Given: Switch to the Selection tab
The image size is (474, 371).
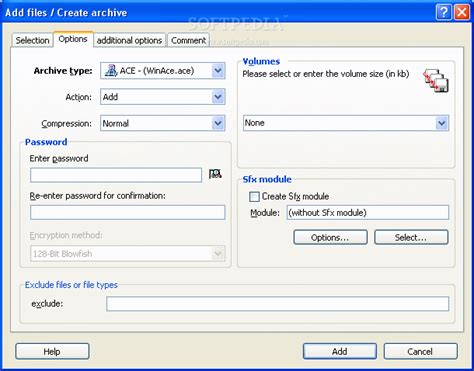Looking at the screenshot, I should pos(32,40).
